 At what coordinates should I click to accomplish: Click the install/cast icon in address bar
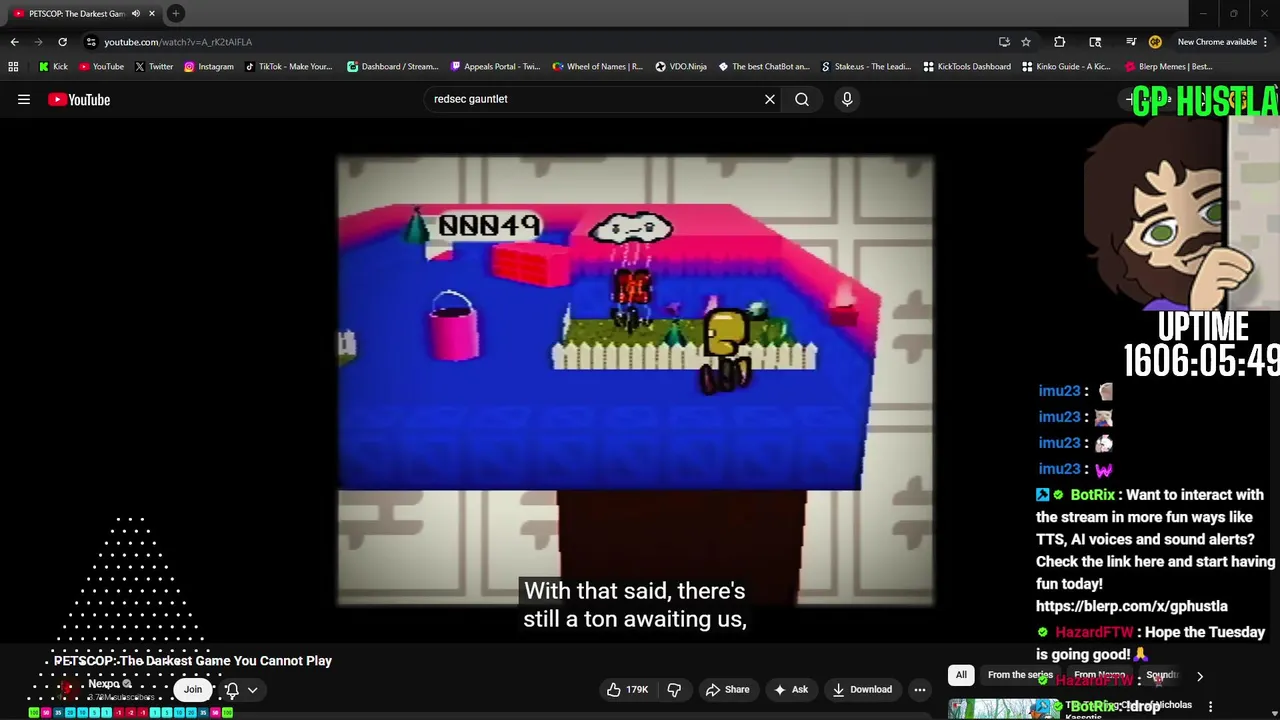1004,42
